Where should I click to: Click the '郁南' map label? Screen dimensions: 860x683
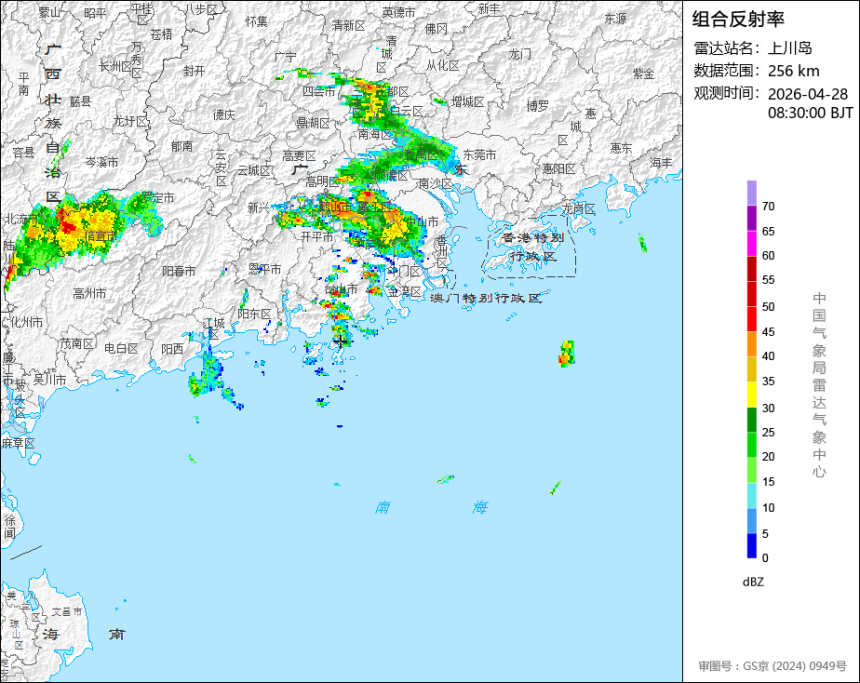pyautogui.click(x=182, y=146)
